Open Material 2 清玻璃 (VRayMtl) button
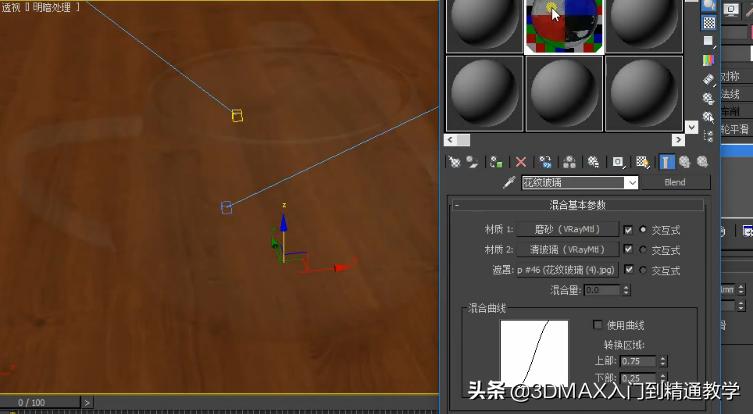The height and width of the screenshot is (414, 753). click(567, 250)
